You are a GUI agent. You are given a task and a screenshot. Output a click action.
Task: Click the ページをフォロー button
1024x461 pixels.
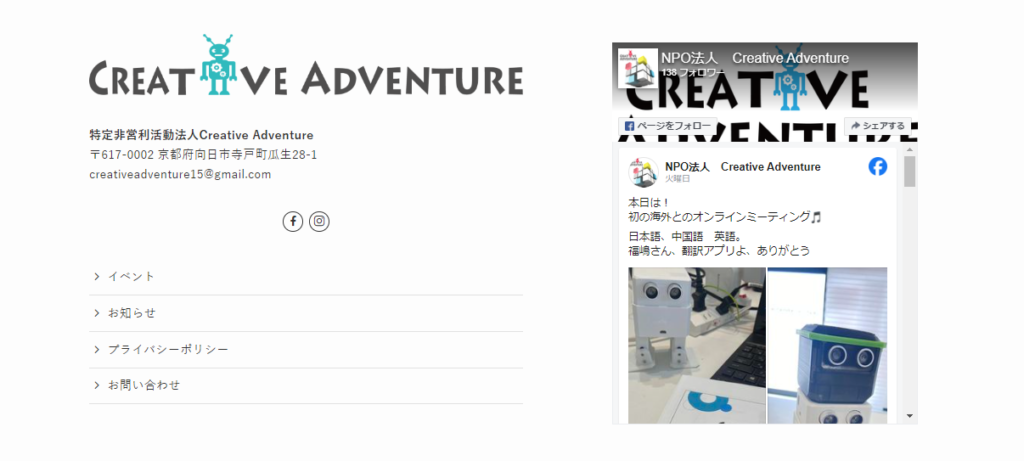point(667,126)
